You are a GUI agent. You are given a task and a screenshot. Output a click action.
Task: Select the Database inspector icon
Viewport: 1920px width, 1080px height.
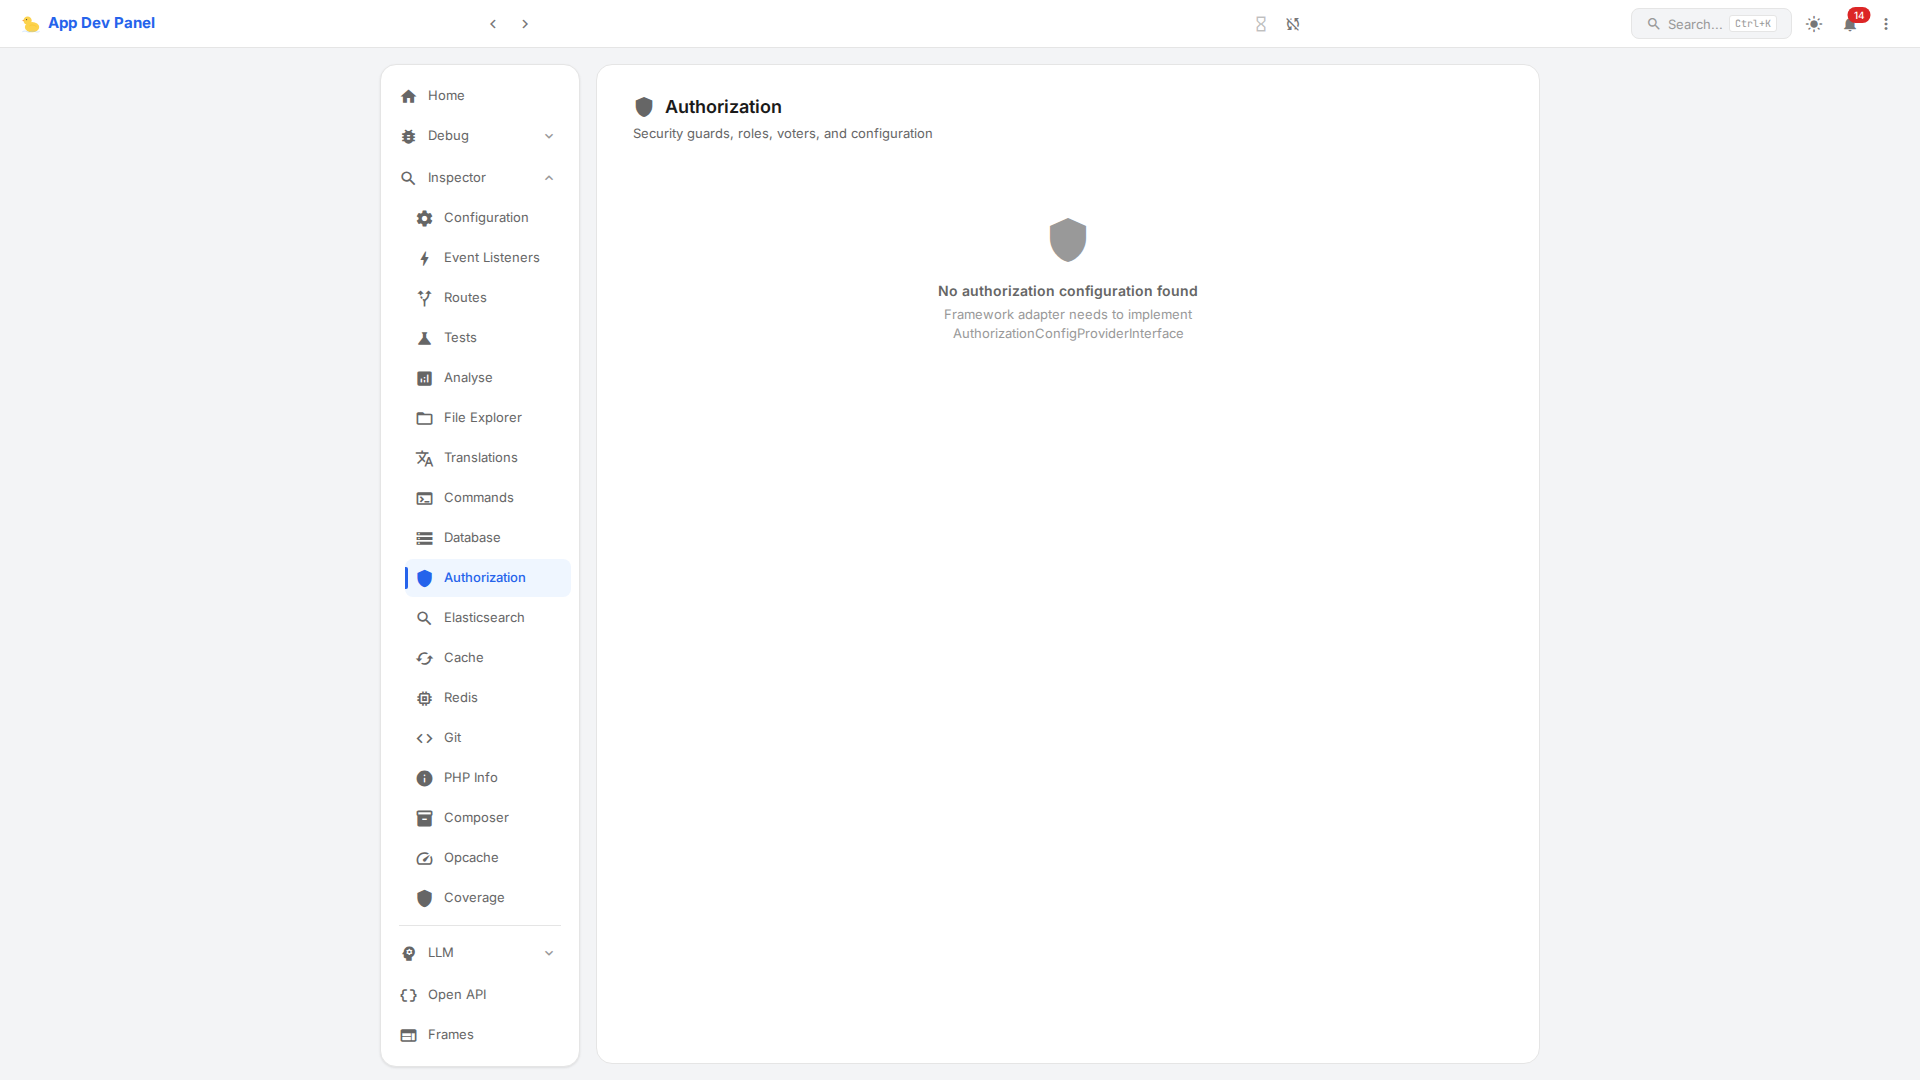coord(424,537)
